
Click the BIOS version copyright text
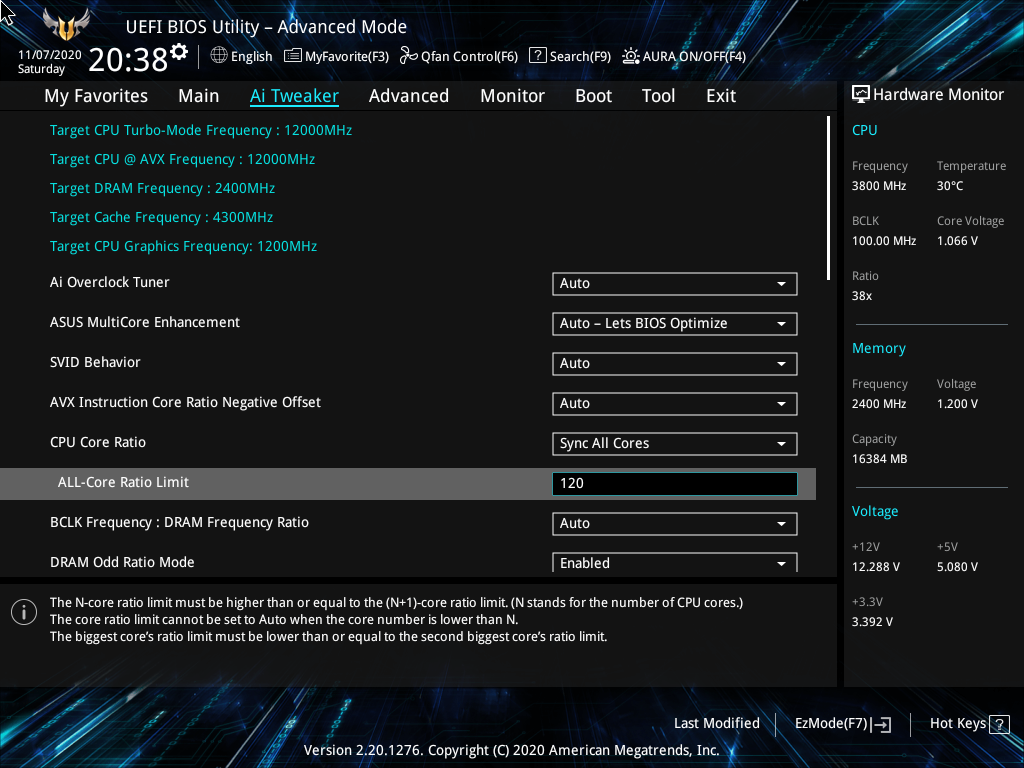512,750
